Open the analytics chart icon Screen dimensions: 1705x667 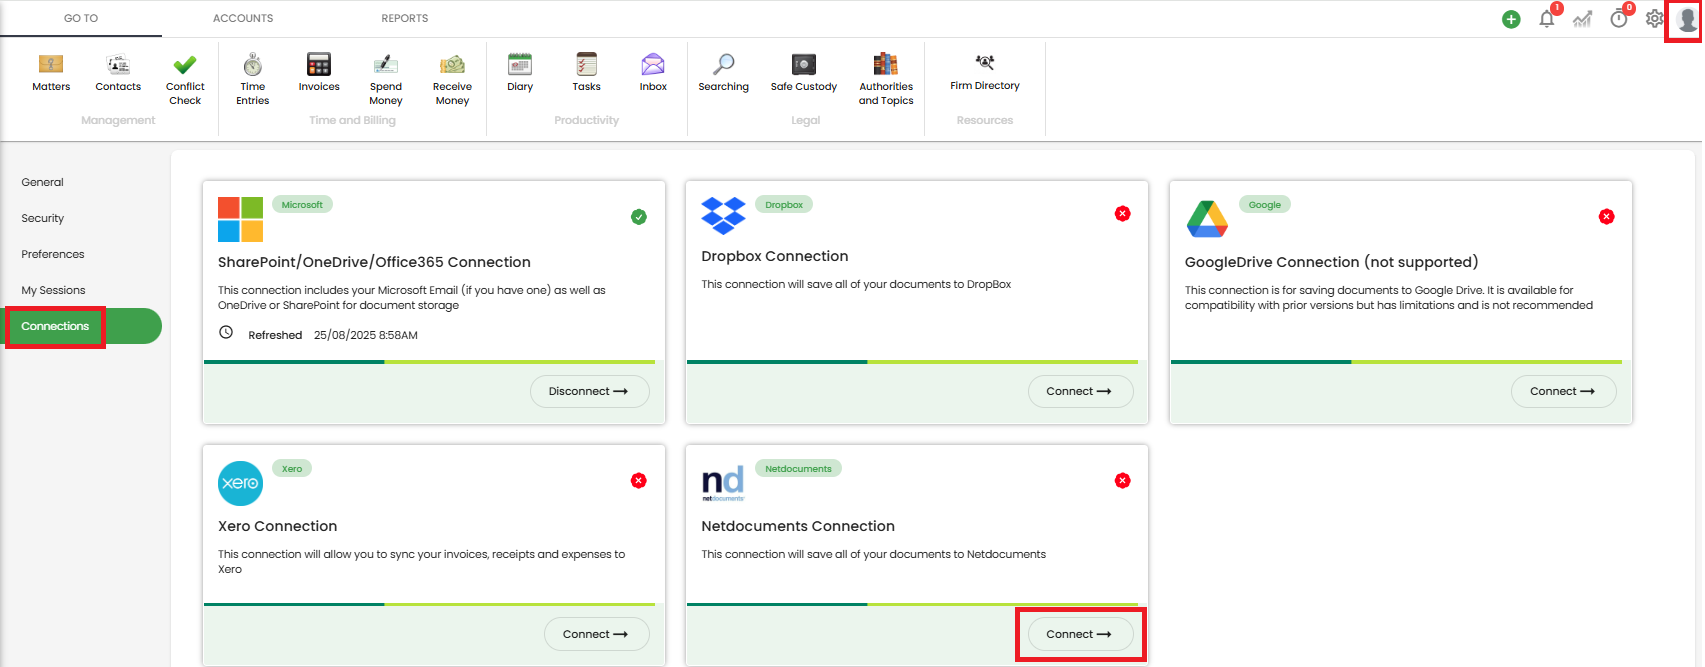(x=1582, y=19)
